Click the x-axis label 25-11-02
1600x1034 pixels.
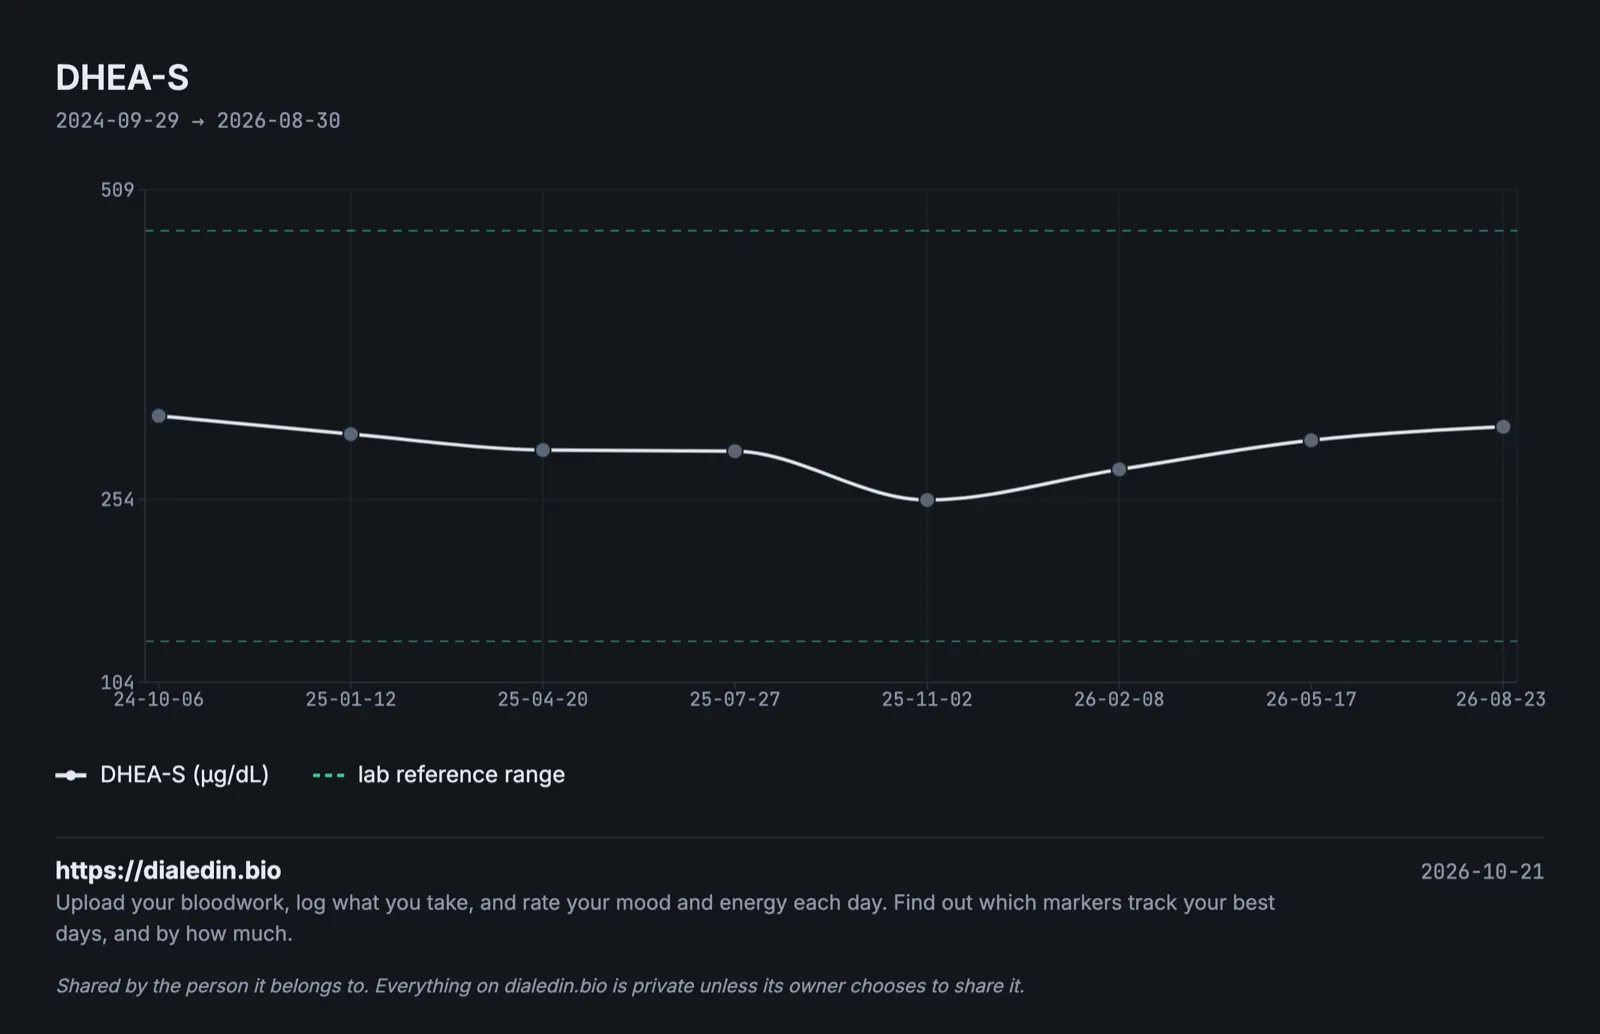click(927, 700)
